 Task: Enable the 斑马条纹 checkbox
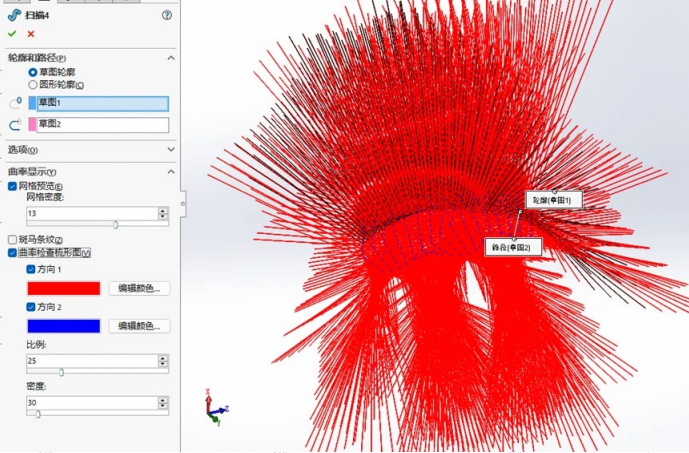[12, 239]
